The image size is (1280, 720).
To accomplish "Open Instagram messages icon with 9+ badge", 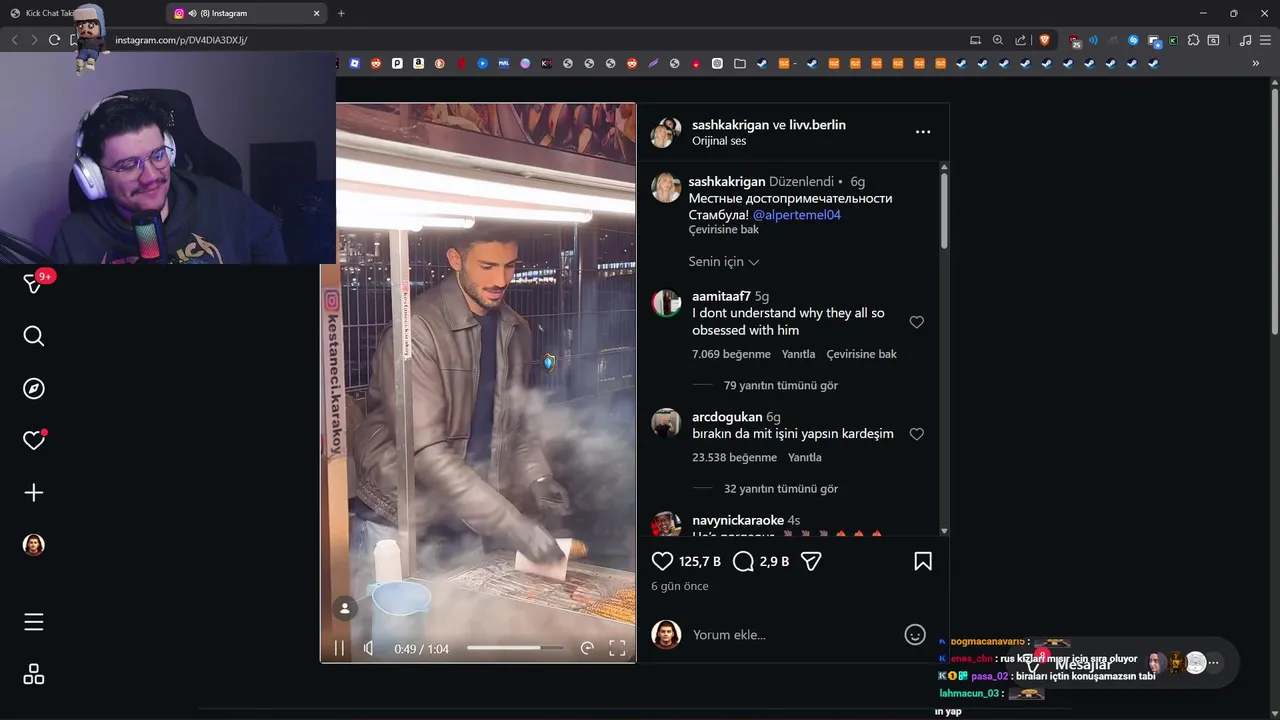I will pyautogui.click(x=34, y=283).
